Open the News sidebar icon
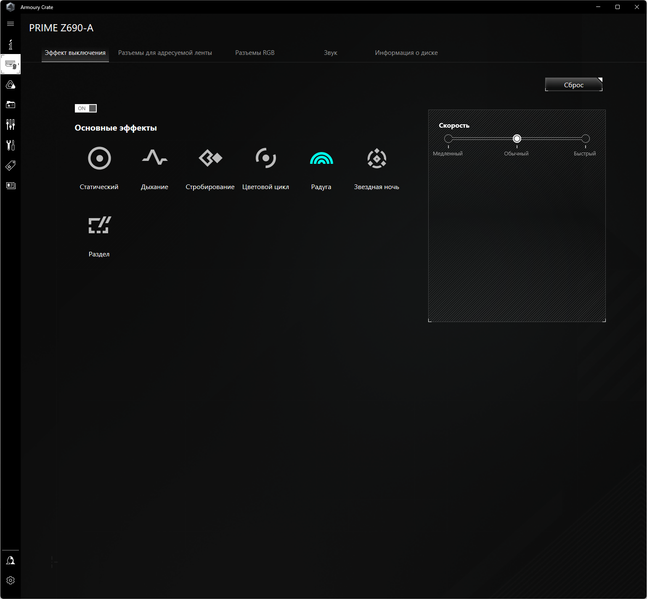The height and width of the screenshot is (599, 647). point(10,186)
